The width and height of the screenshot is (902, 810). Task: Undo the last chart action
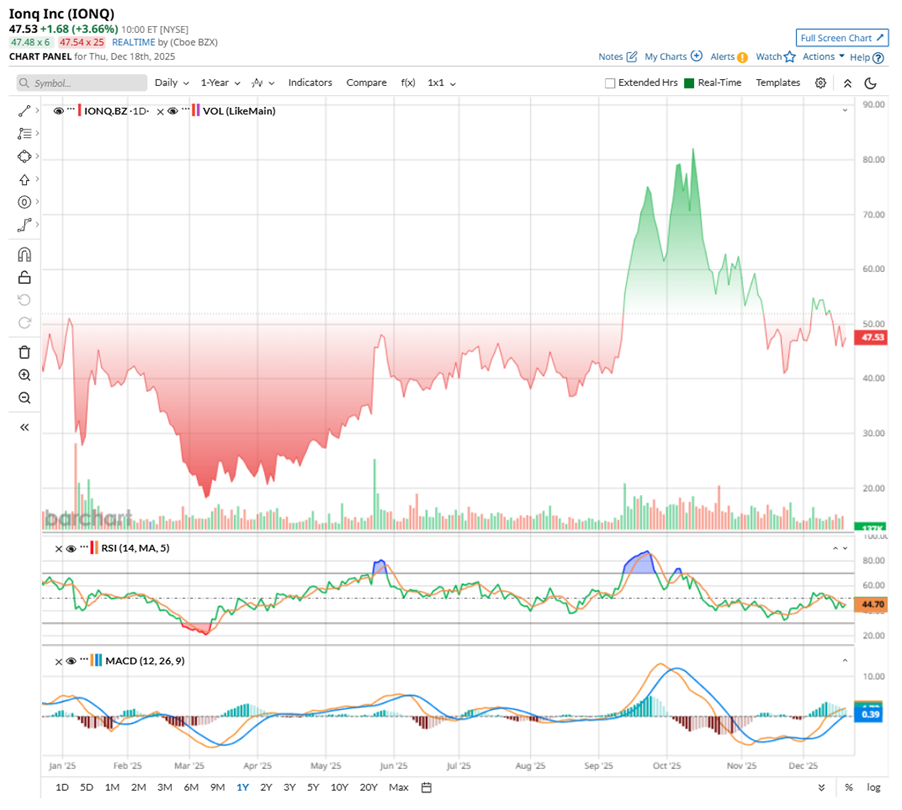[24, 300]
